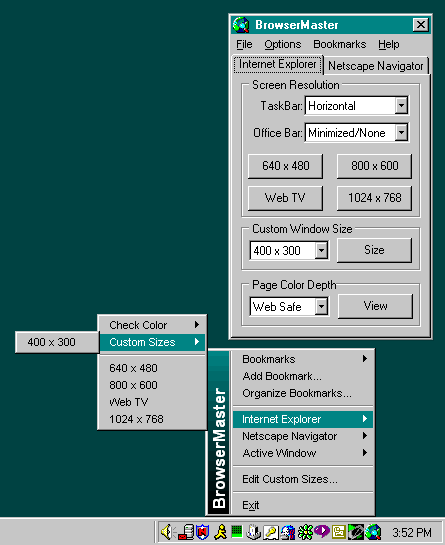Click the purple speech bubble tray icon

pyautogui.click(x=322, y=531)
